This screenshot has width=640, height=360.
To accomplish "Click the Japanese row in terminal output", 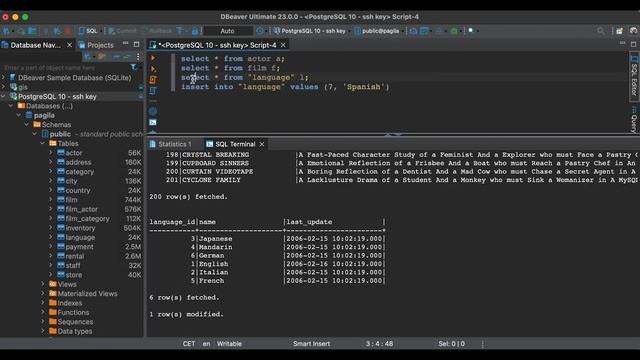I will [267, 238].
